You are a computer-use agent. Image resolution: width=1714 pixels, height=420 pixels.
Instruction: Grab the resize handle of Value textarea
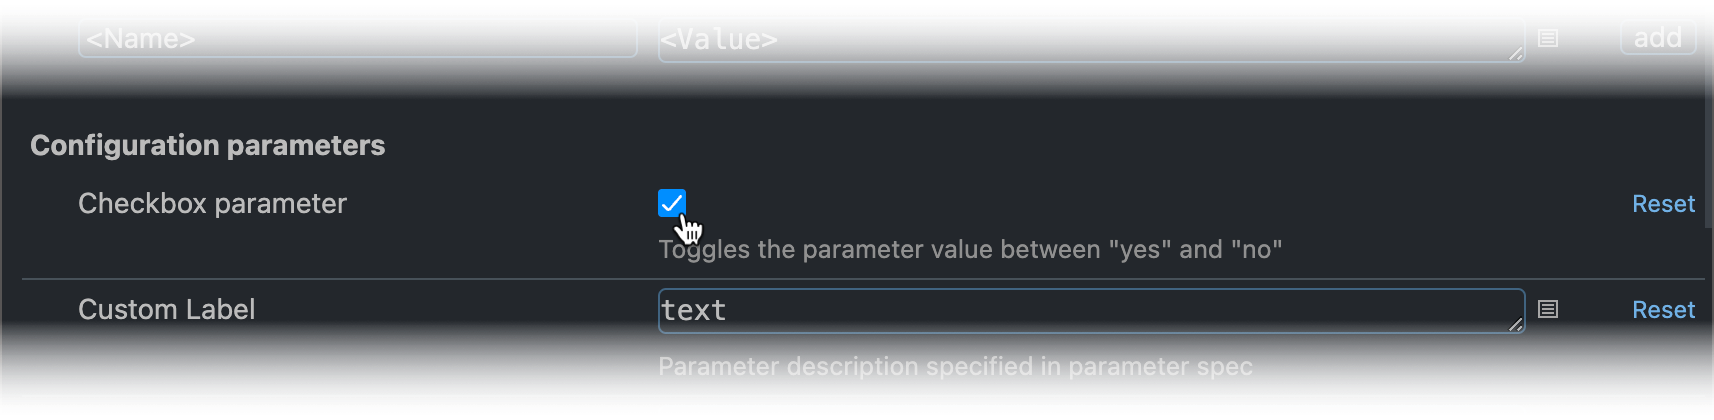click(x=1516, y=54)
